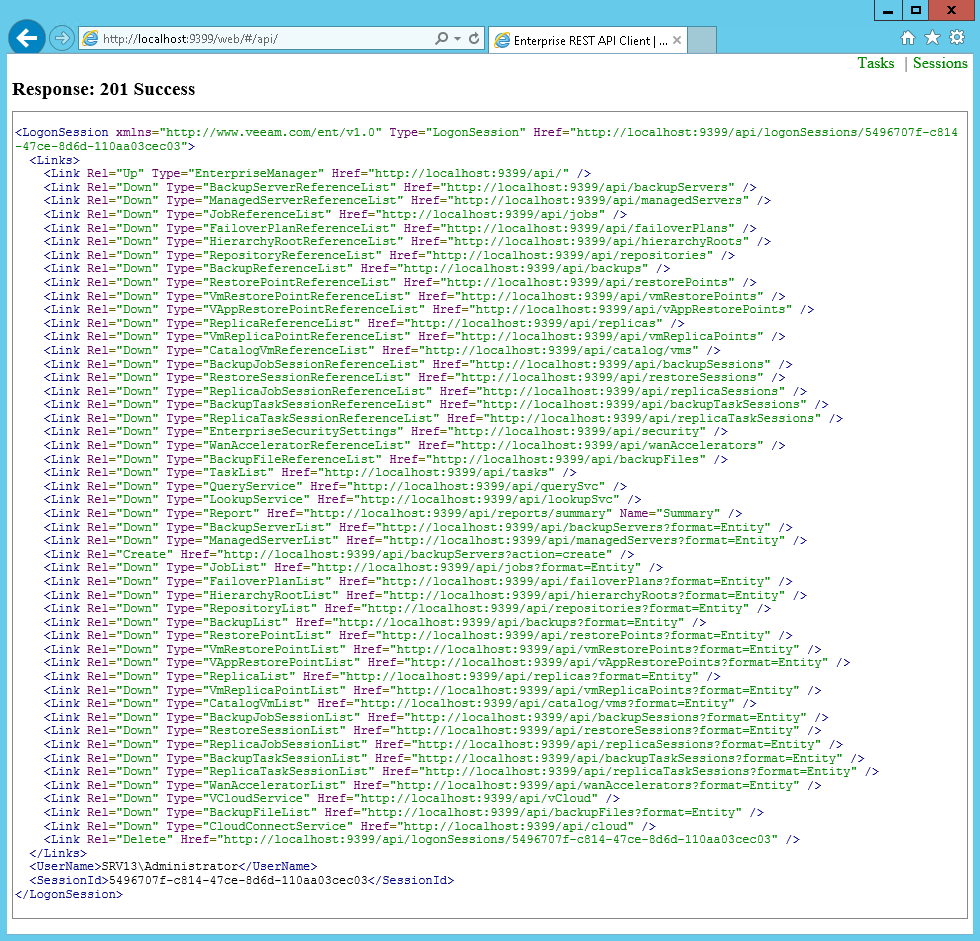The image size is (980, 941).
Task: Open the address bar dropdown arrow
Action: (x=458, y=38)
